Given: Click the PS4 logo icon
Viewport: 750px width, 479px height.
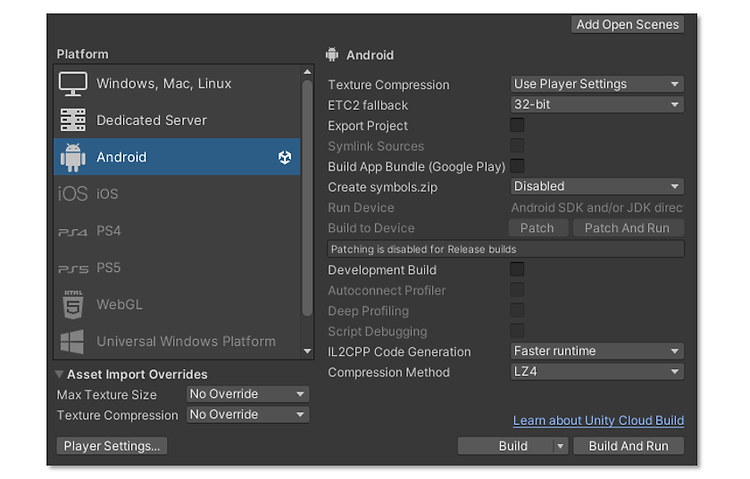Looking at the screenshot, I should point(73,232).
